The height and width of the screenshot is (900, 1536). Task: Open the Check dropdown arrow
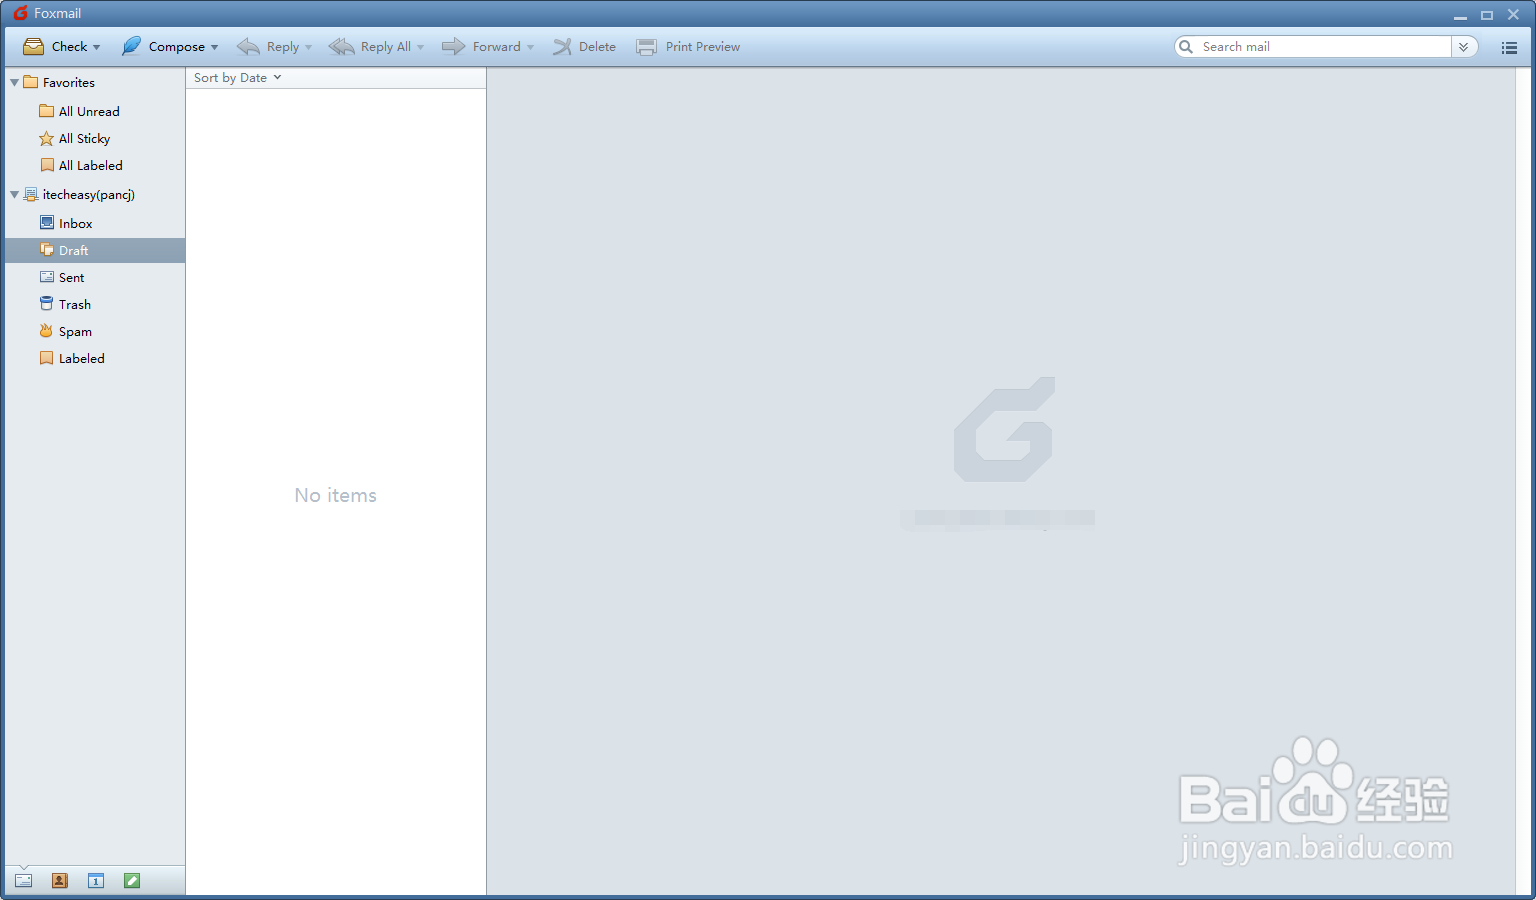(x=97, y=48)
